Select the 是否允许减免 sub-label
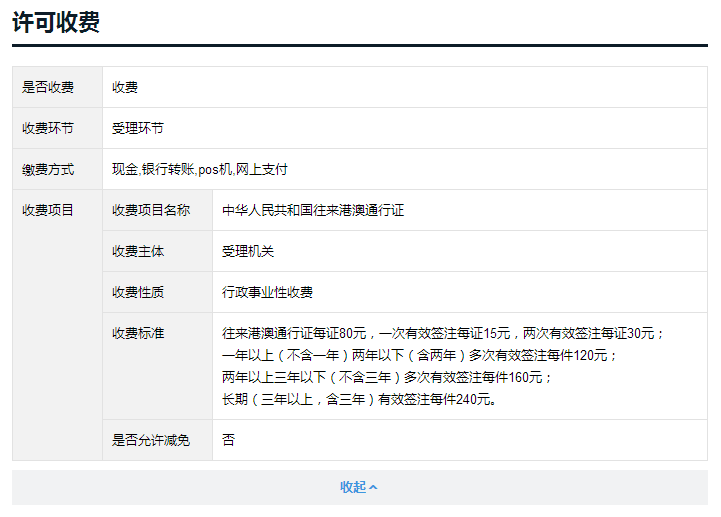Image resolution: width=721 pixels, height=517 pixels. coord(151,440)
